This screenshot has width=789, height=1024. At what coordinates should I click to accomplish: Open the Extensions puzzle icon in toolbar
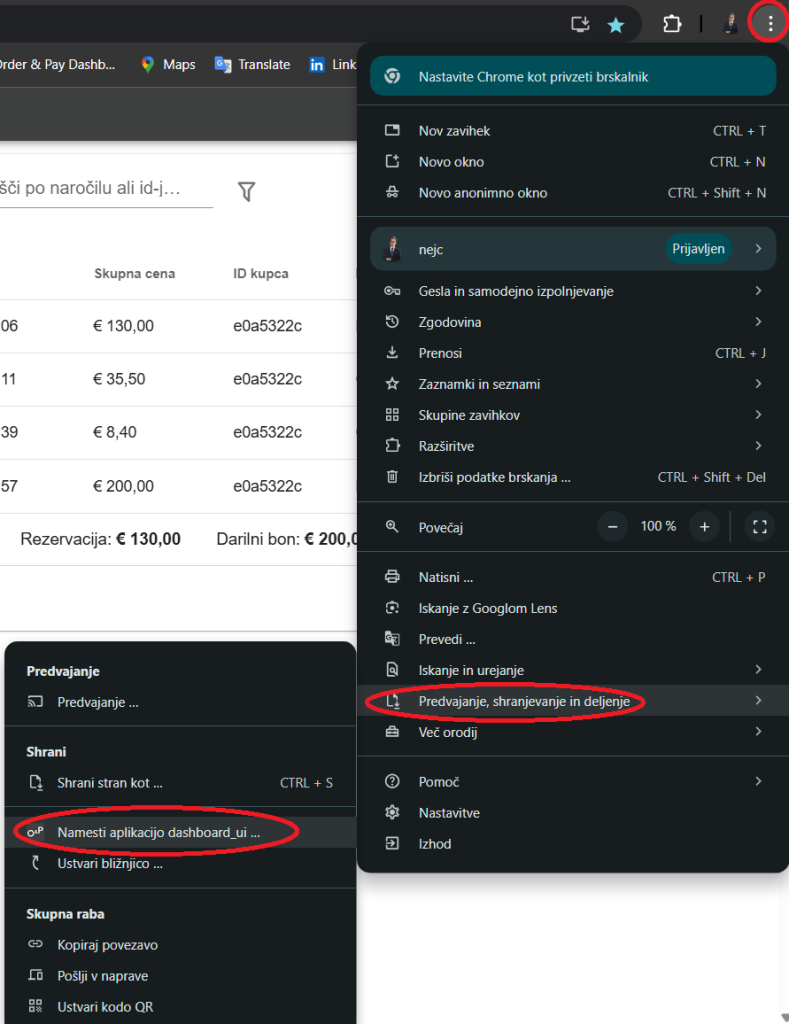(x=672, y=25)
